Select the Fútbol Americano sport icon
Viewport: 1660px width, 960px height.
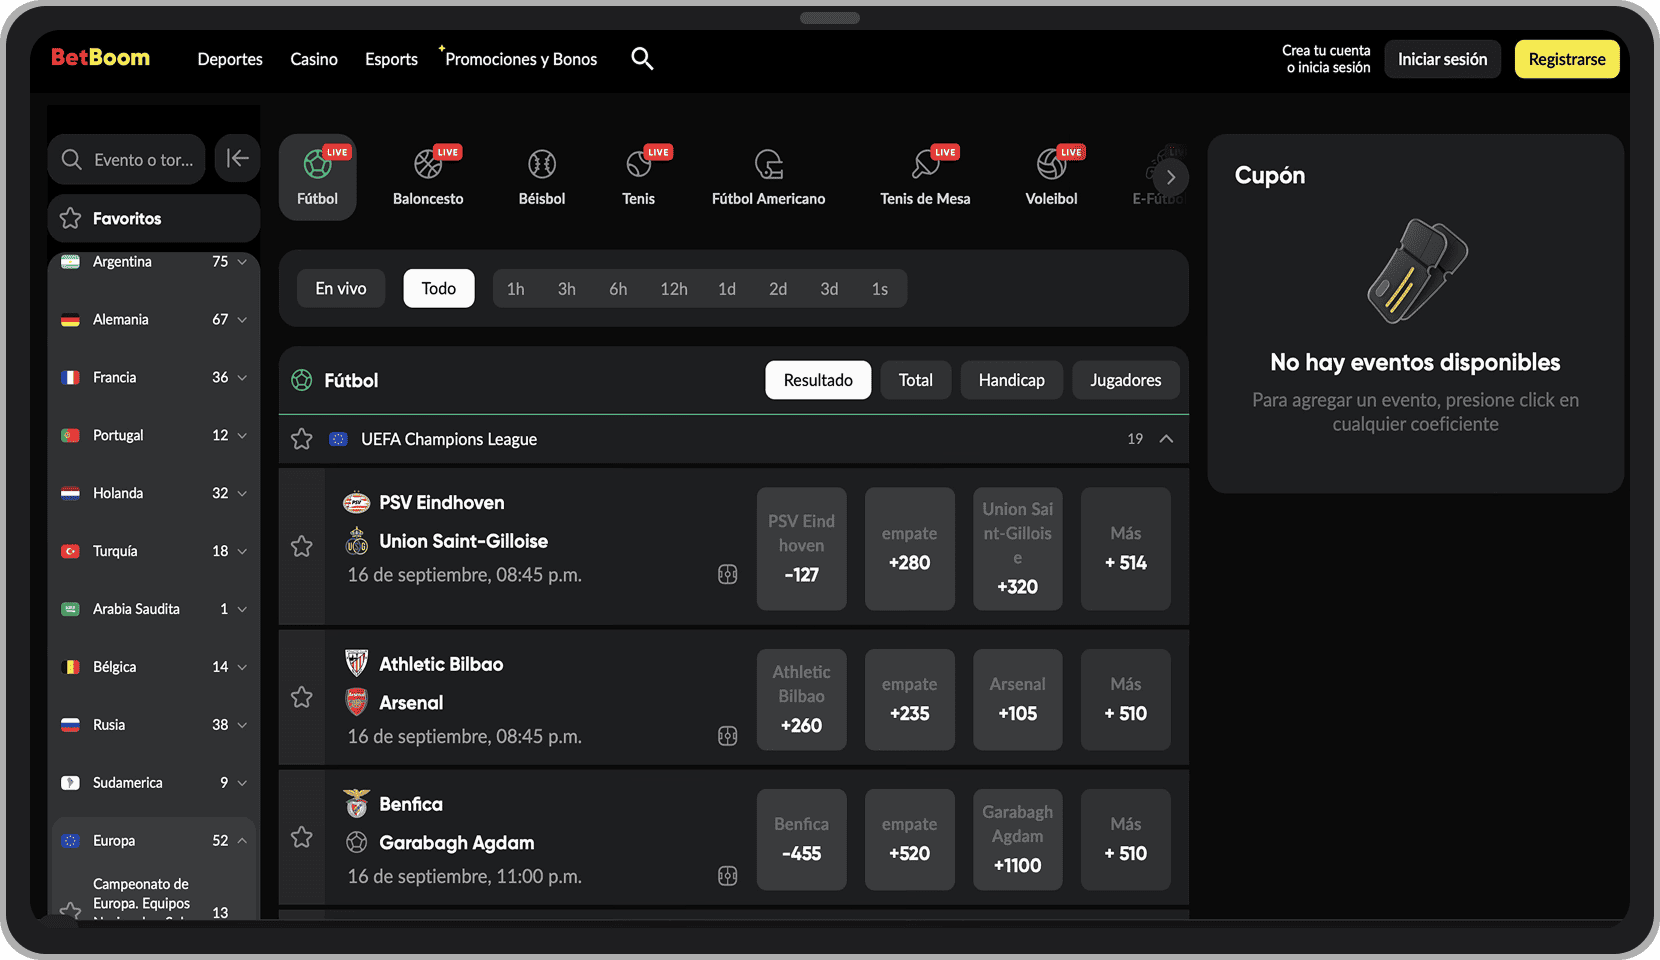(768, 178)
